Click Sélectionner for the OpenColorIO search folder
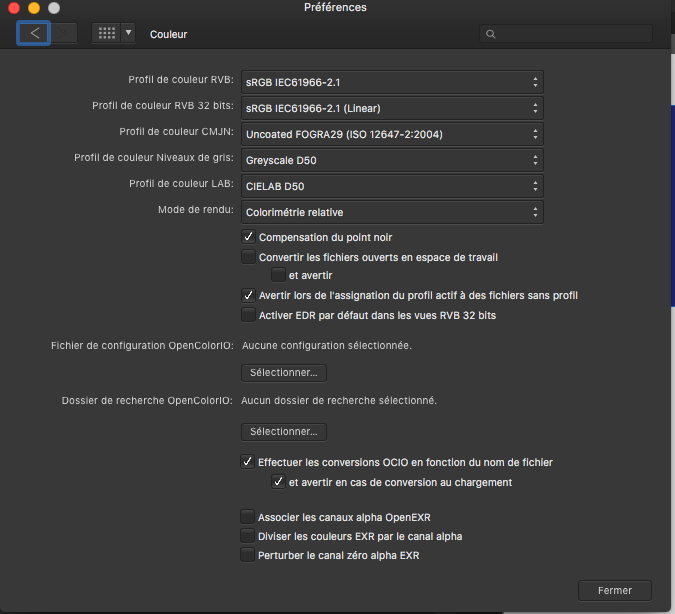Image resolution: width=675 pixels, height=614 pixels. tap(284, 432)
